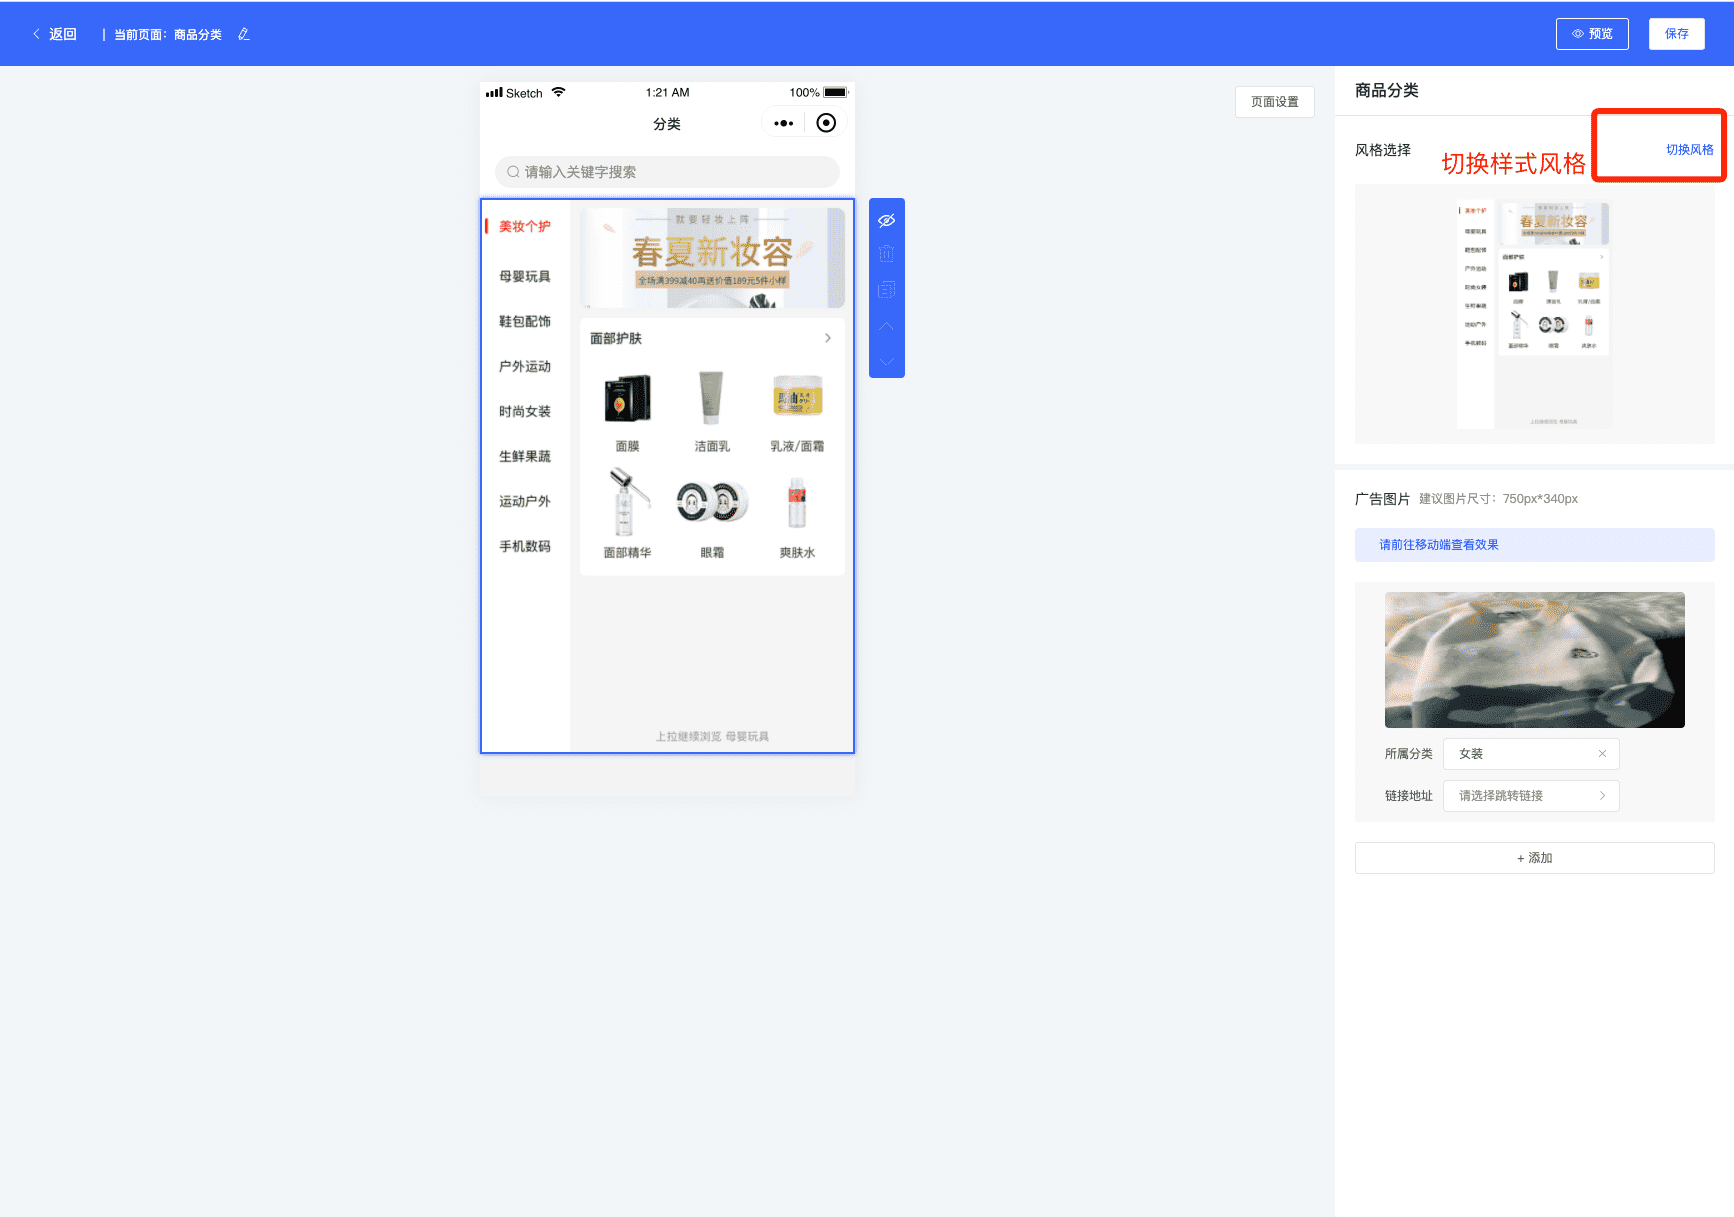The image size is (1734, 1217).
Task: Open the 所属分类 dropdown
Action: click(x=1531, y=754)
